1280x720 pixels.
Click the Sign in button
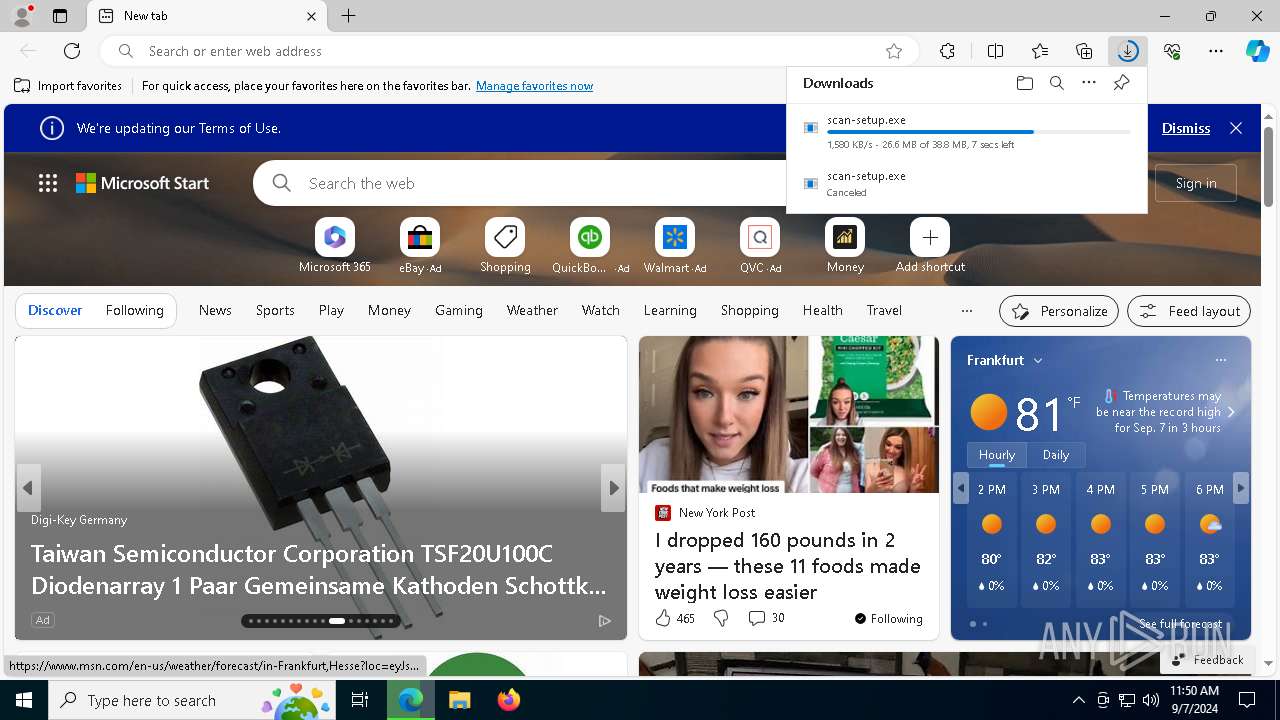[x=1196, y=183]
